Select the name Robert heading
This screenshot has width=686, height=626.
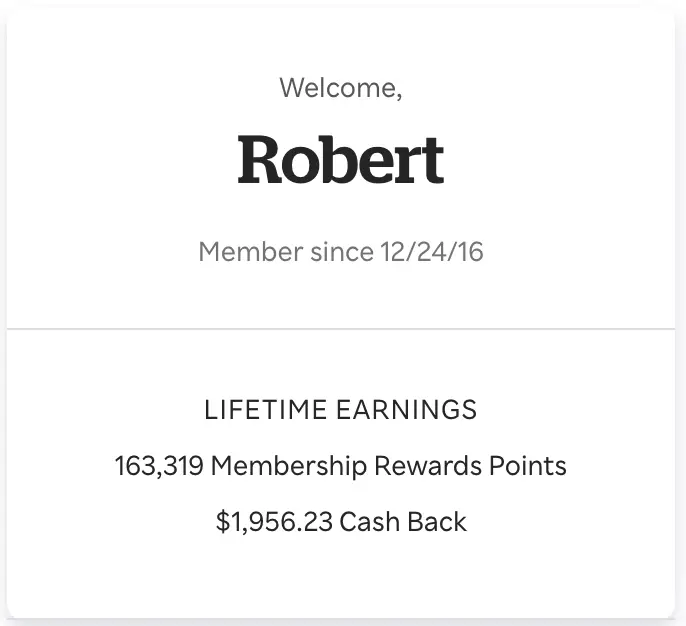[341, 159]
